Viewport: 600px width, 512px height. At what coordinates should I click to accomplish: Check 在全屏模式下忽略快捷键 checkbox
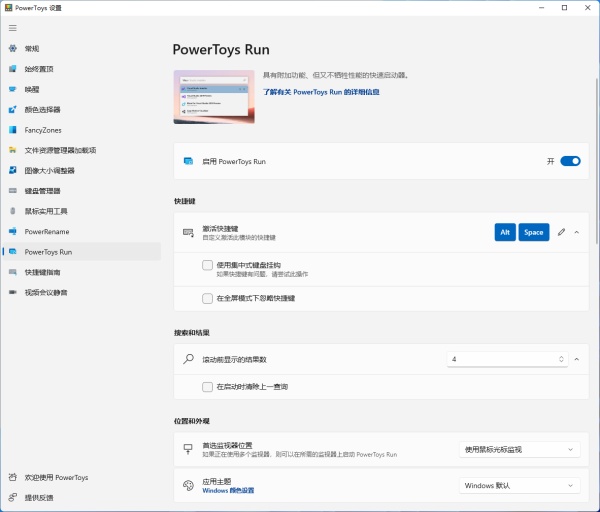click(207, 298)
